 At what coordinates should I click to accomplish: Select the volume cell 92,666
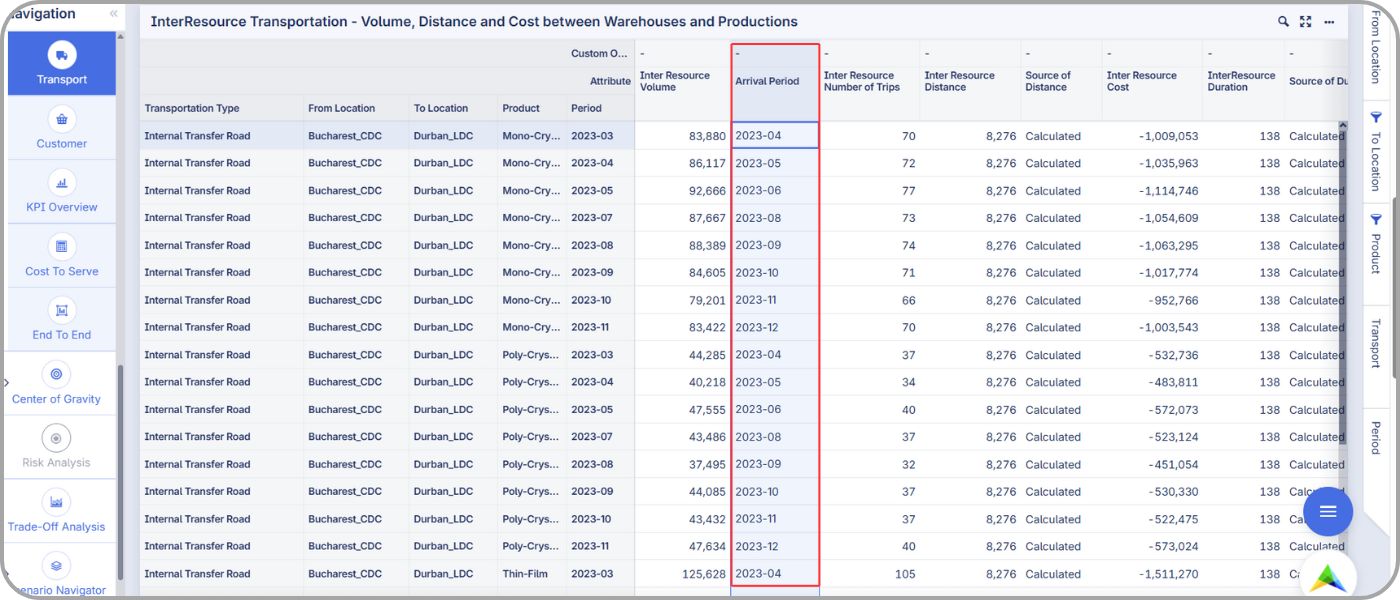point(683,191)
